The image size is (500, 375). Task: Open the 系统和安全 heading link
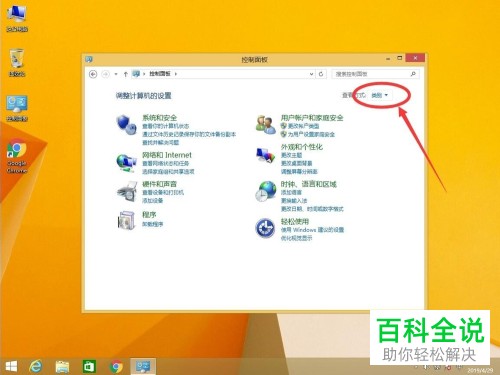[159, 118]
